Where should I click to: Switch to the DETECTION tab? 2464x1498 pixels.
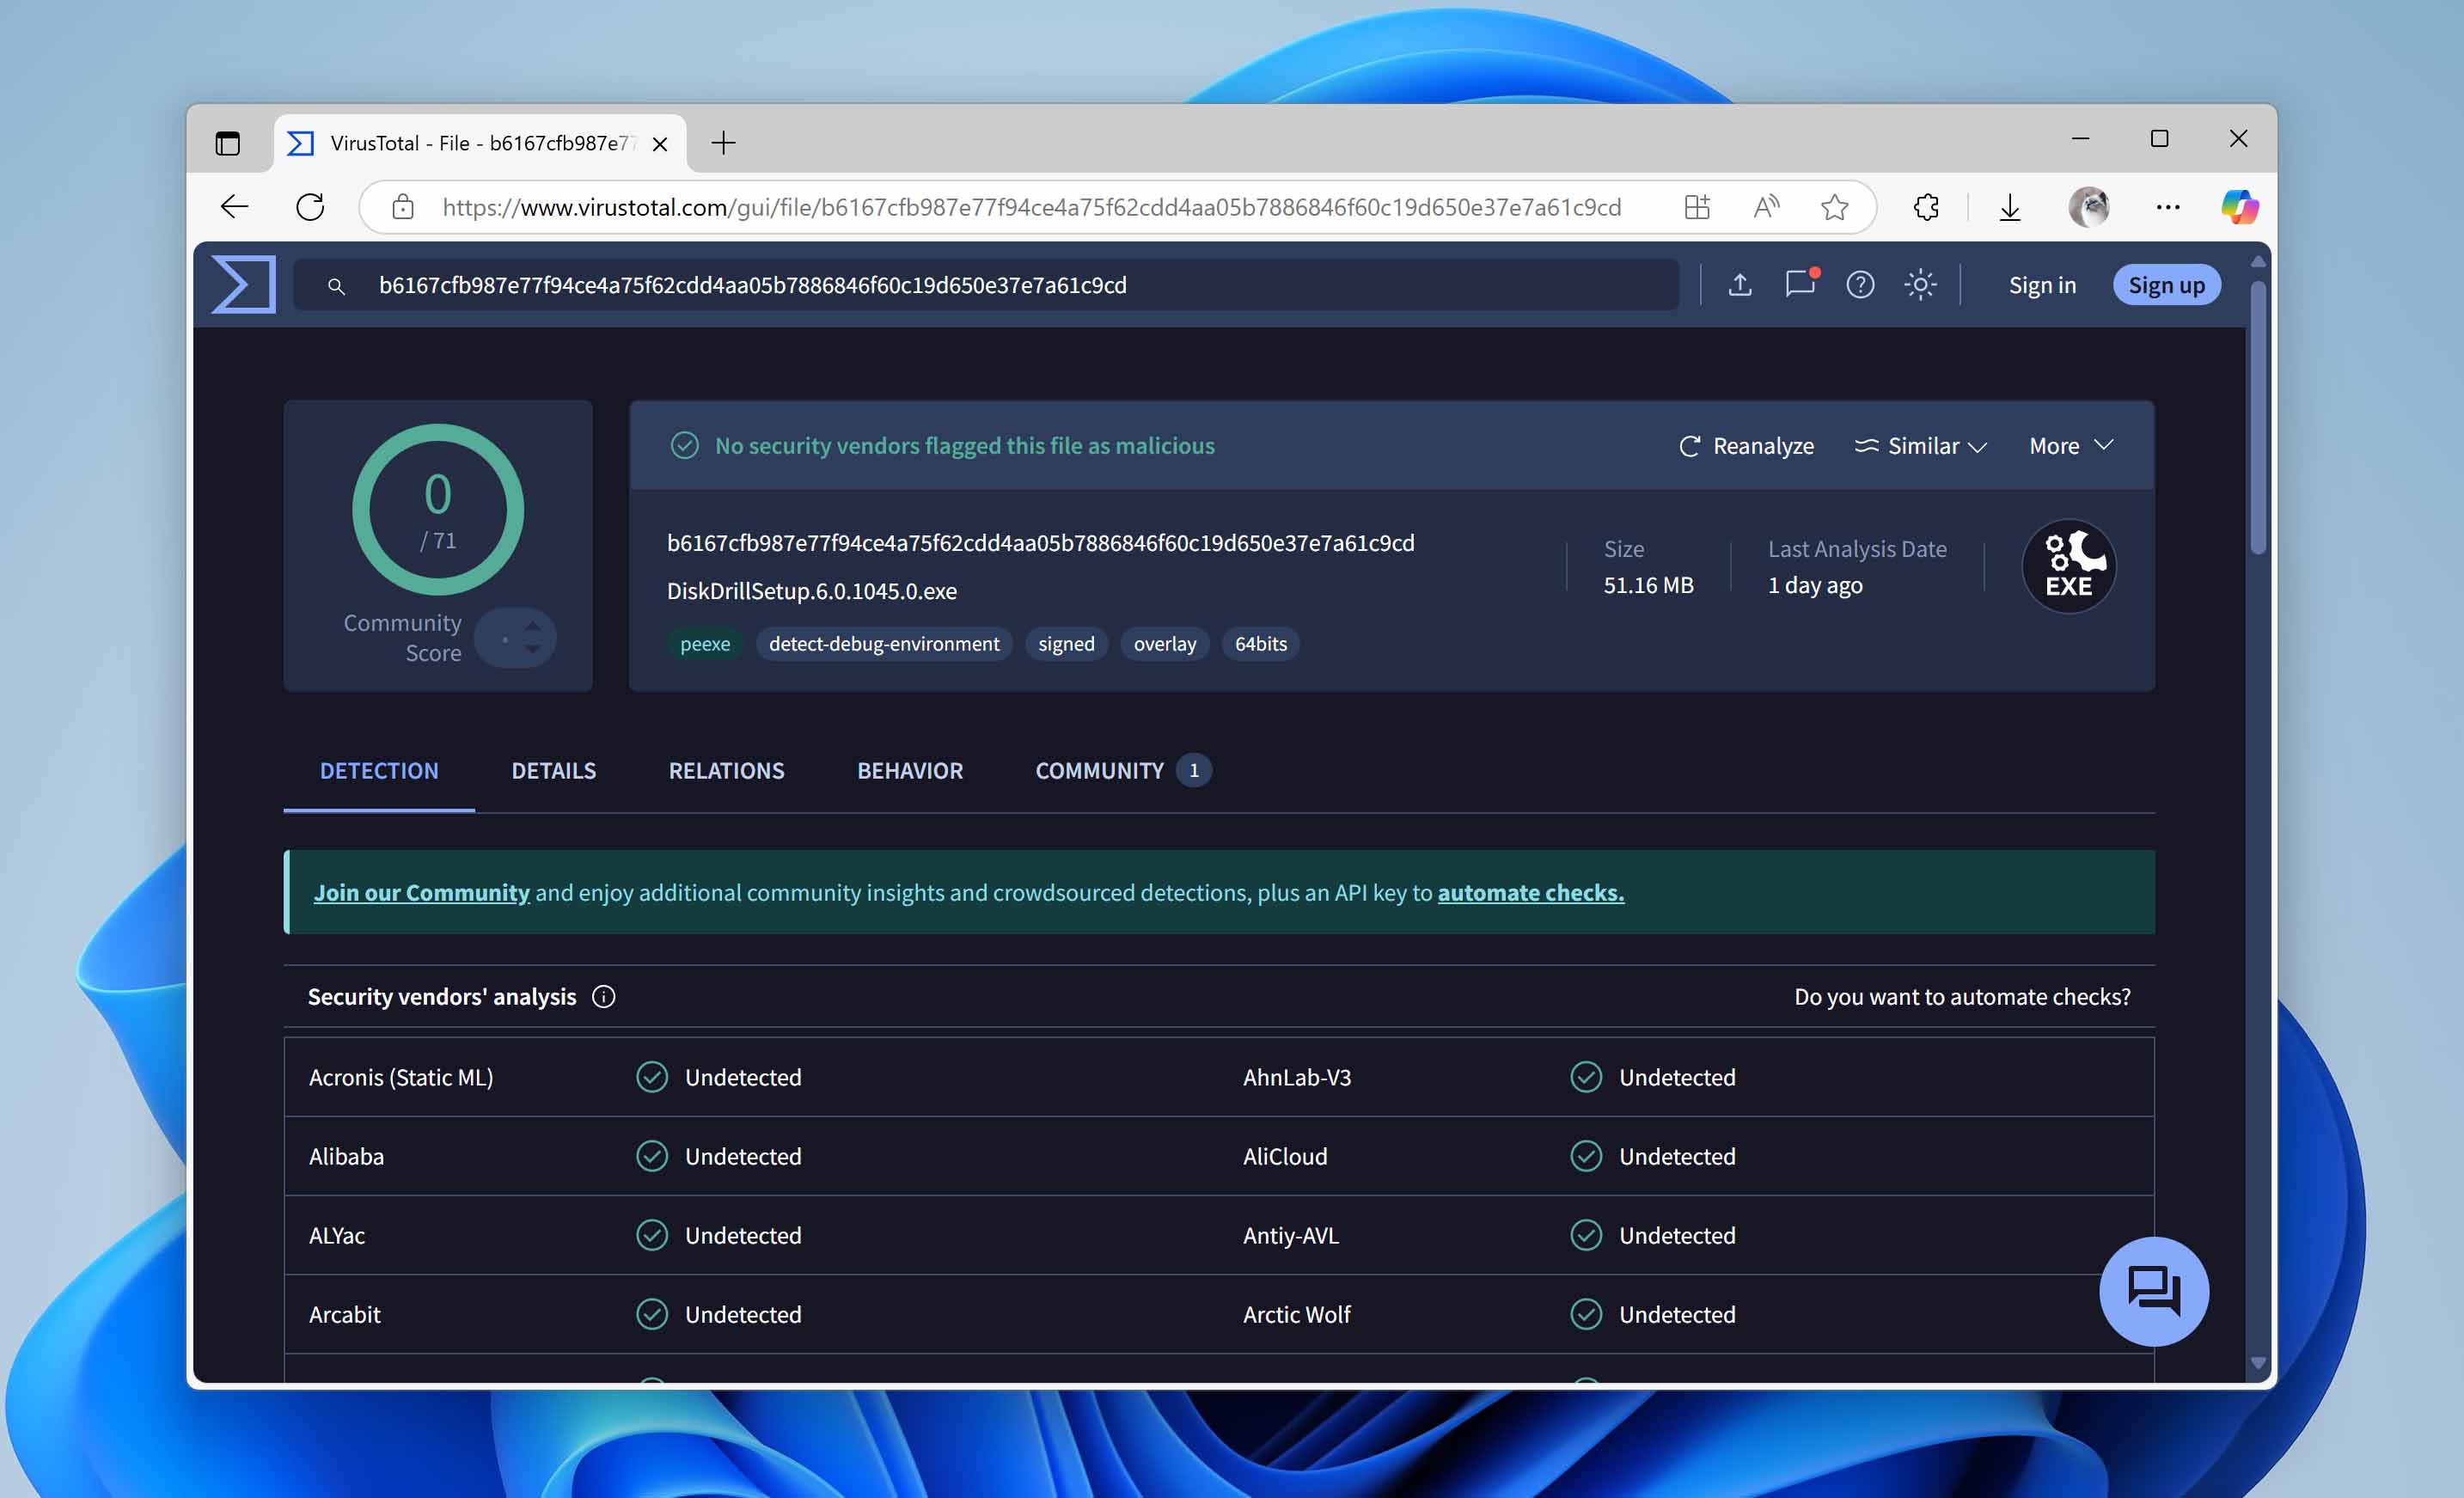(x=379, y=771)
